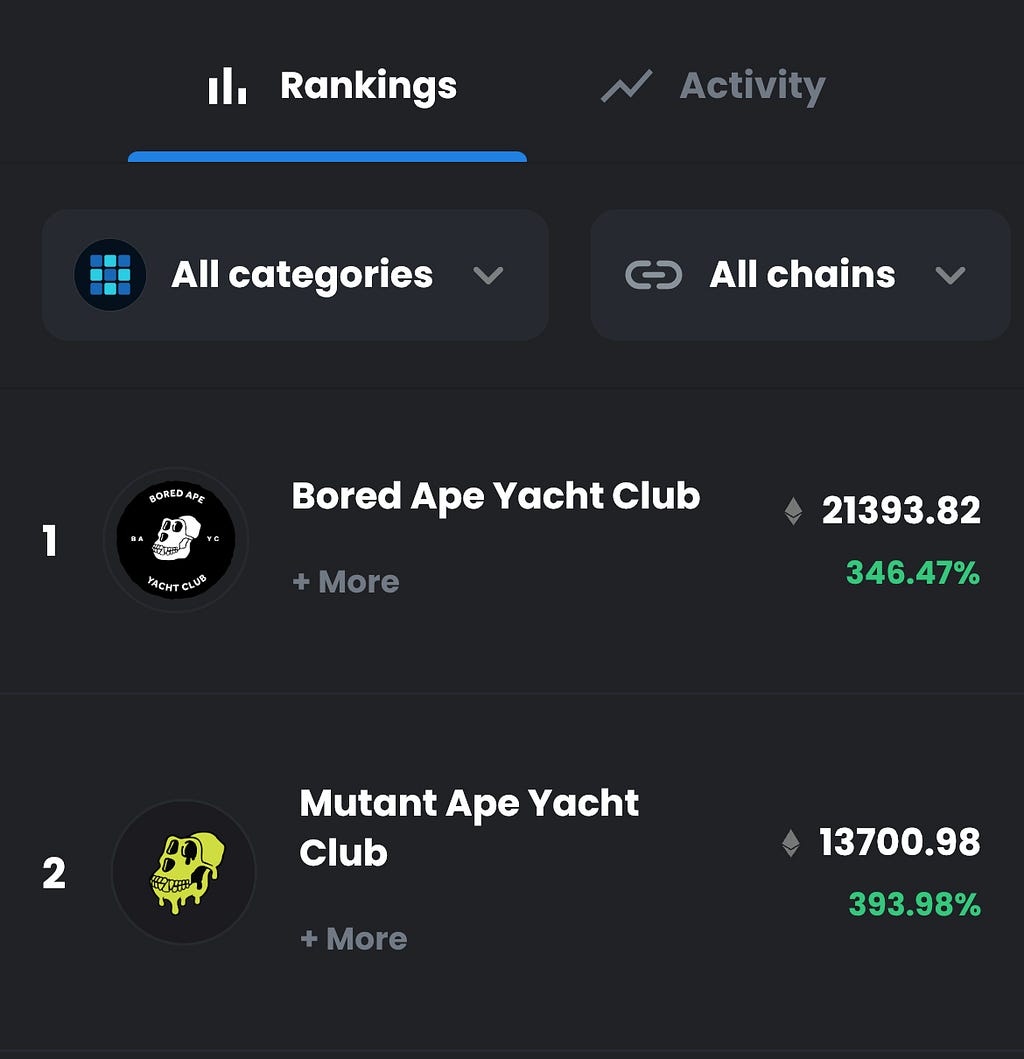Open the All chains dropdown
Image resolution: width=1024 pixels, height=1059 pixels.
[800, 275]
